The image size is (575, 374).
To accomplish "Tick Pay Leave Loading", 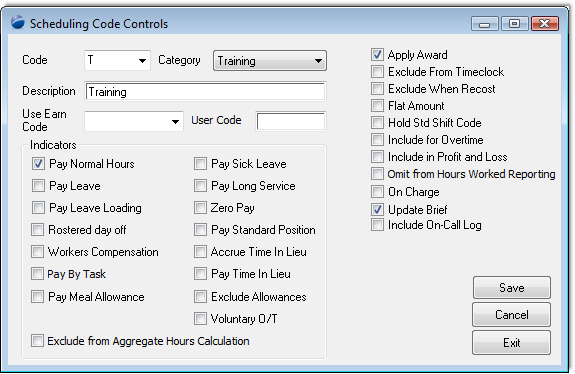I will [38, 208].
